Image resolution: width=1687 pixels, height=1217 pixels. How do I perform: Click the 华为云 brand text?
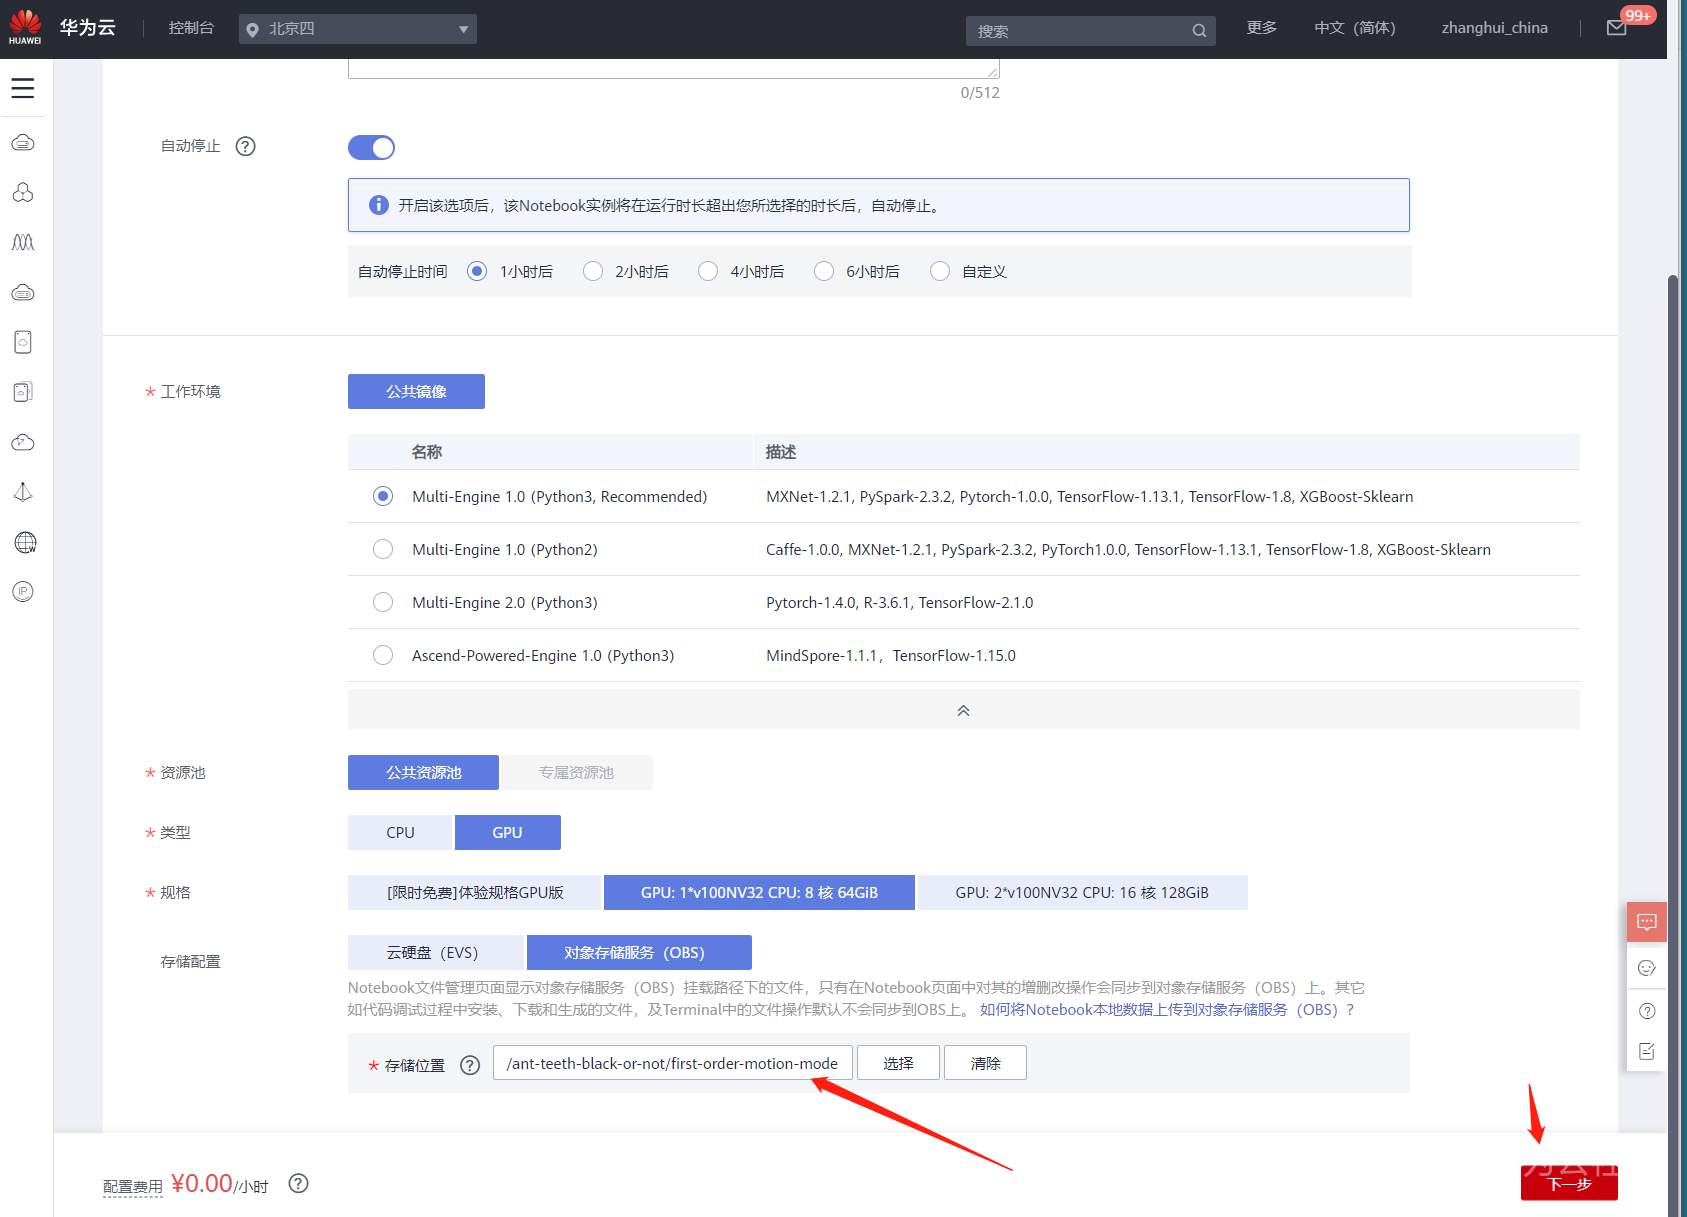(87, 28)
